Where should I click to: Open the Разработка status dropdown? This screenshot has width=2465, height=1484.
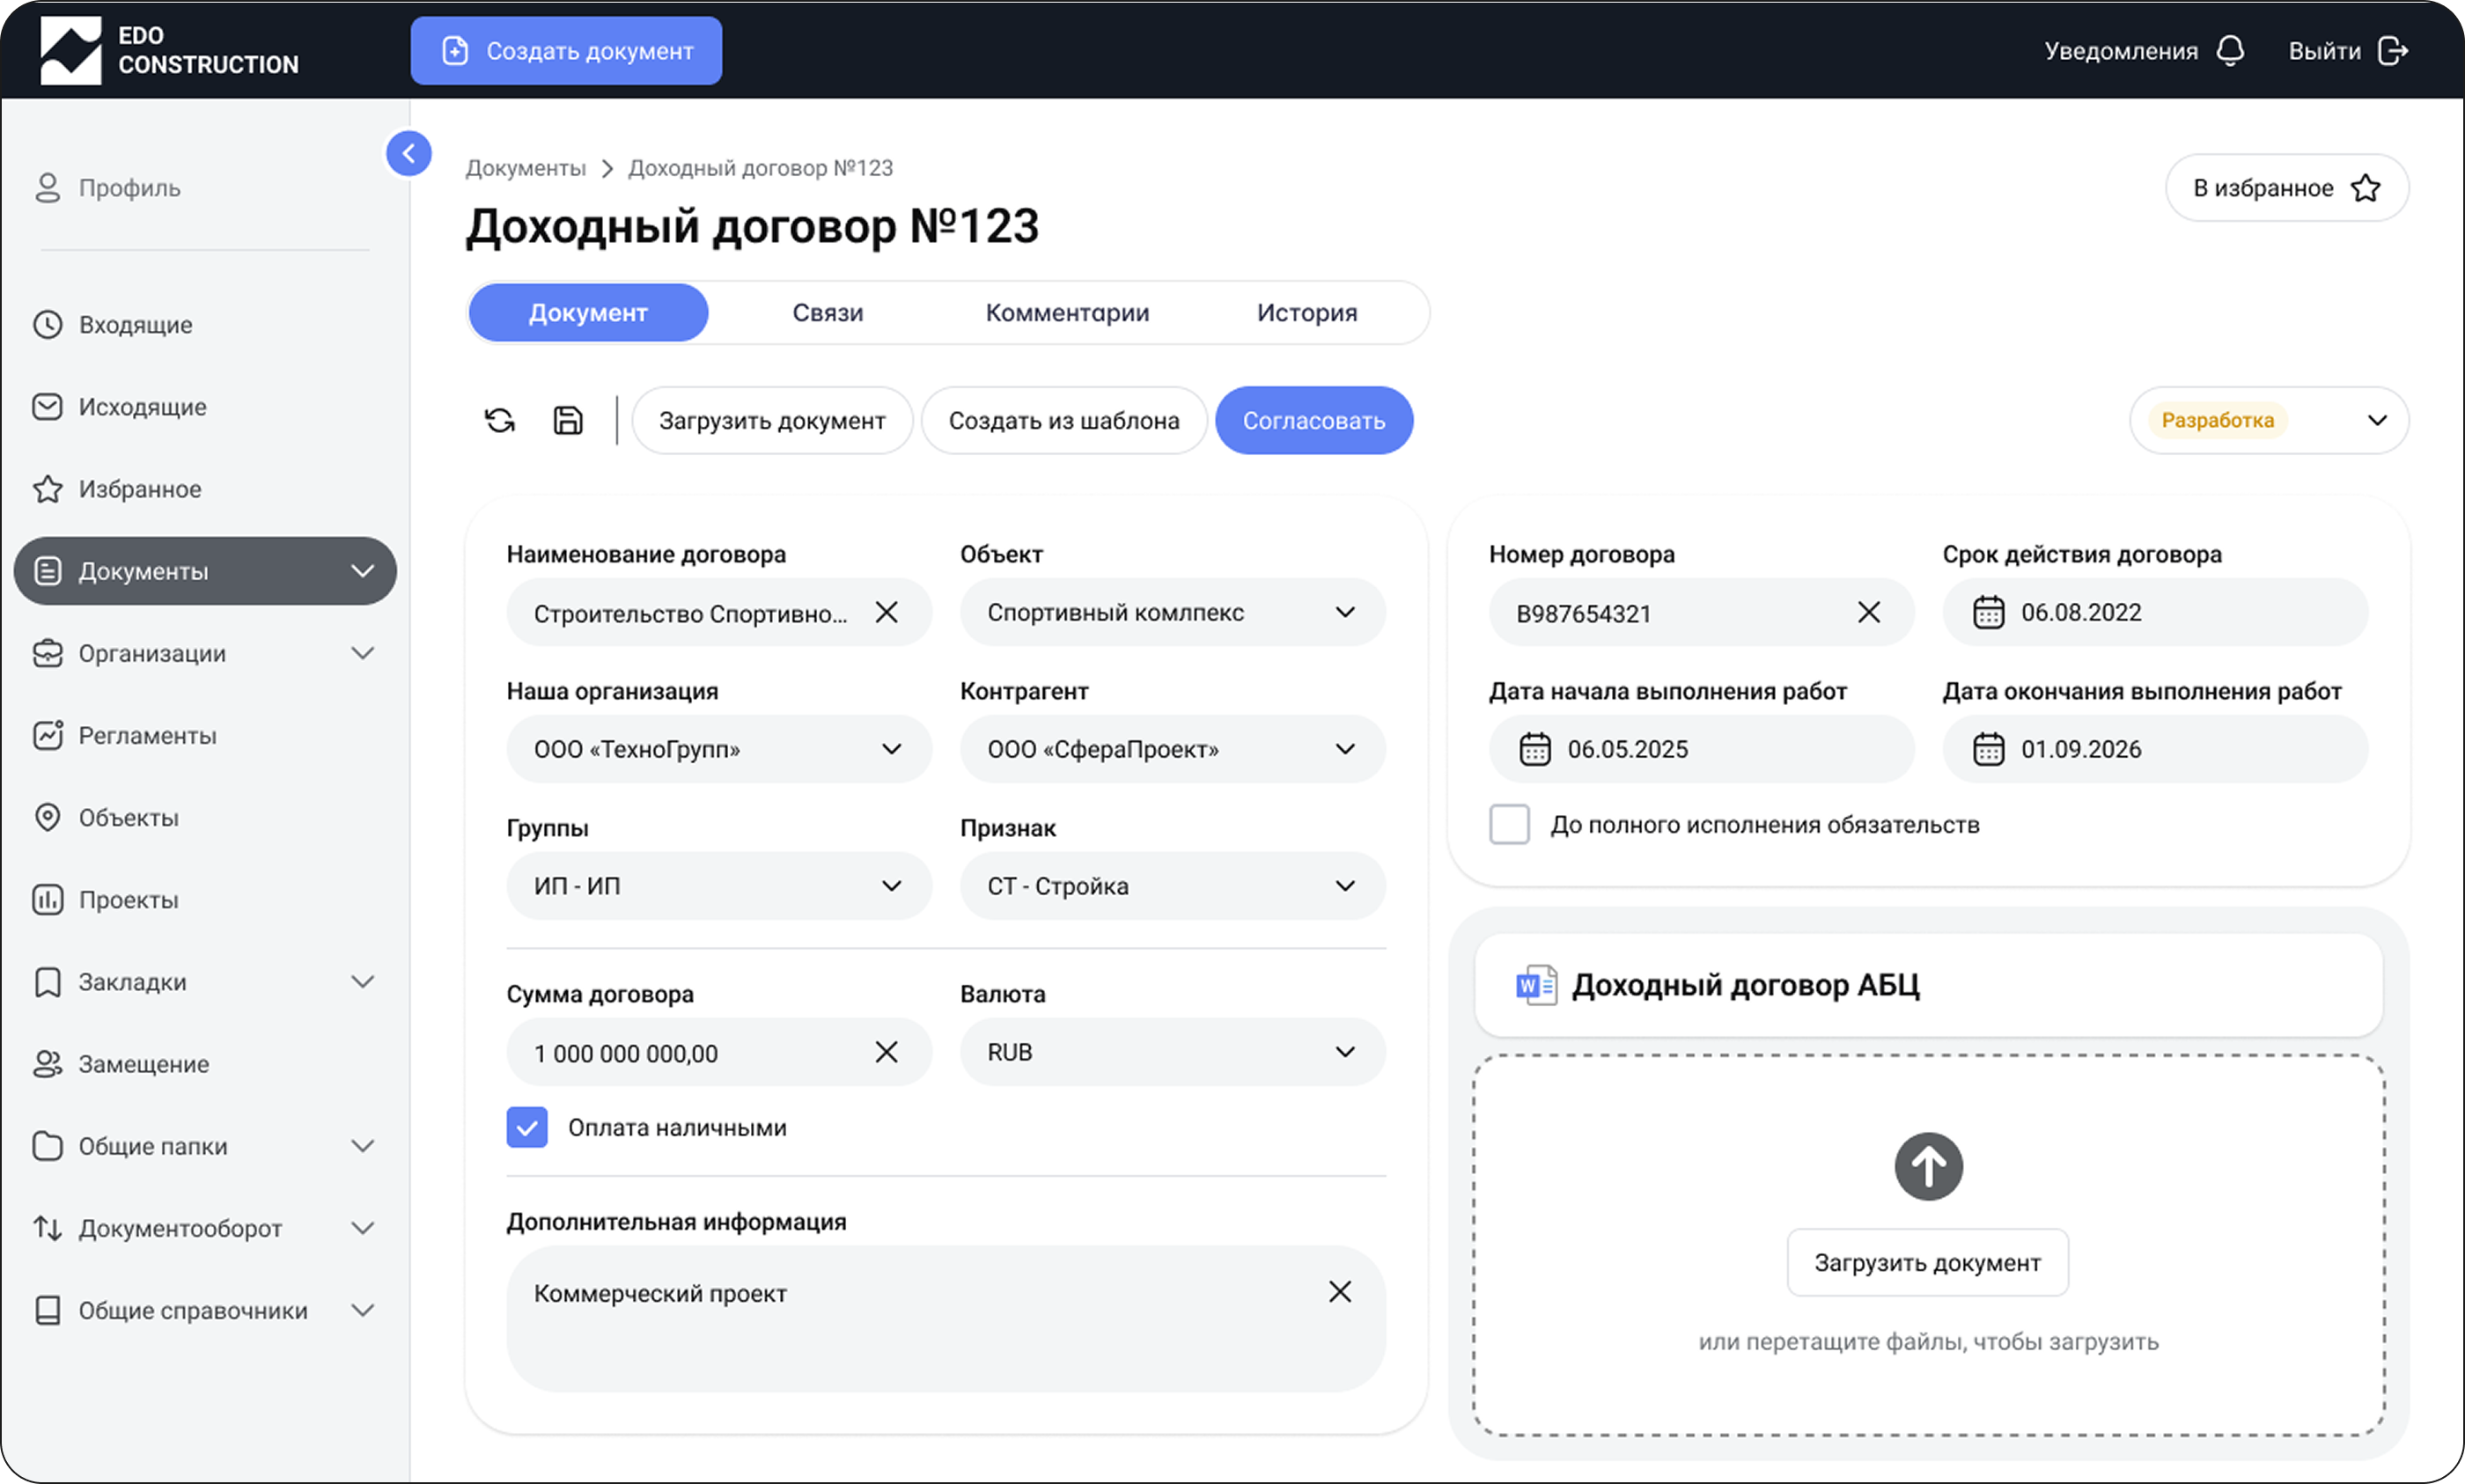(2269, 421)
